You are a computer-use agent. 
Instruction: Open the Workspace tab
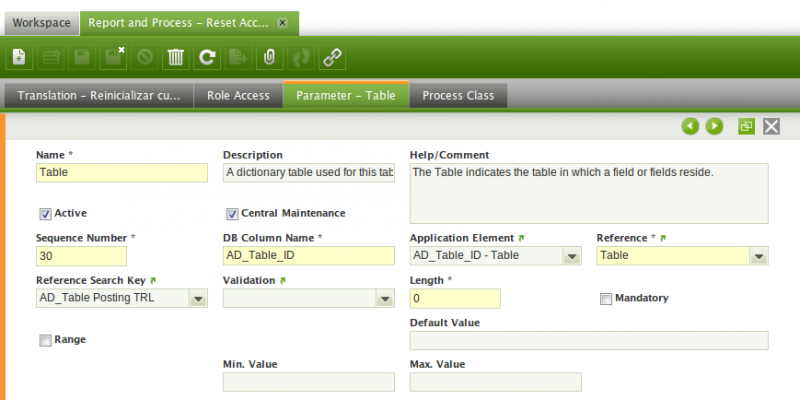click(x=40, y=21)
